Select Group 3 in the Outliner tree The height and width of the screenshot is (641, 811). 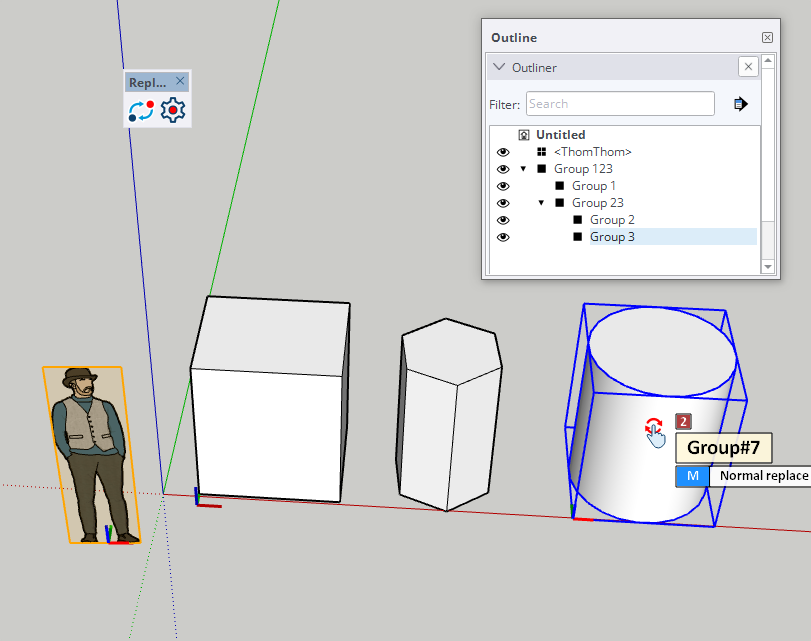tap(611, 237)
